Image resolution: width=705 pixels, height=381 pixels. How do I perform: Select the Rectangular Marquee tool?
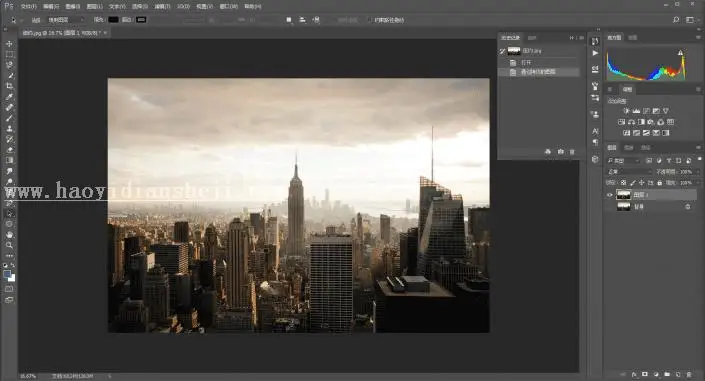coord(9,54)
